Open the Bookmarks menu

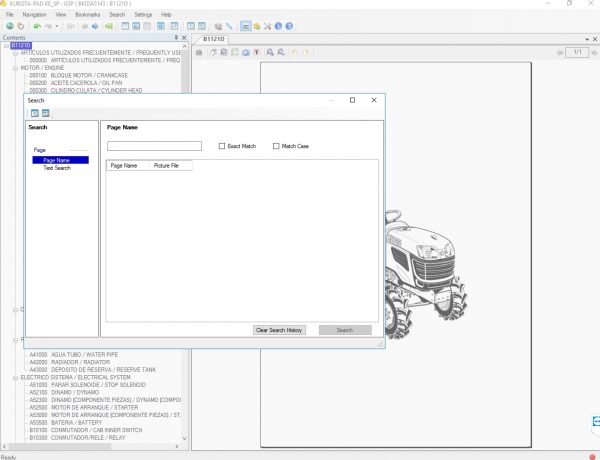pos(87,15)
